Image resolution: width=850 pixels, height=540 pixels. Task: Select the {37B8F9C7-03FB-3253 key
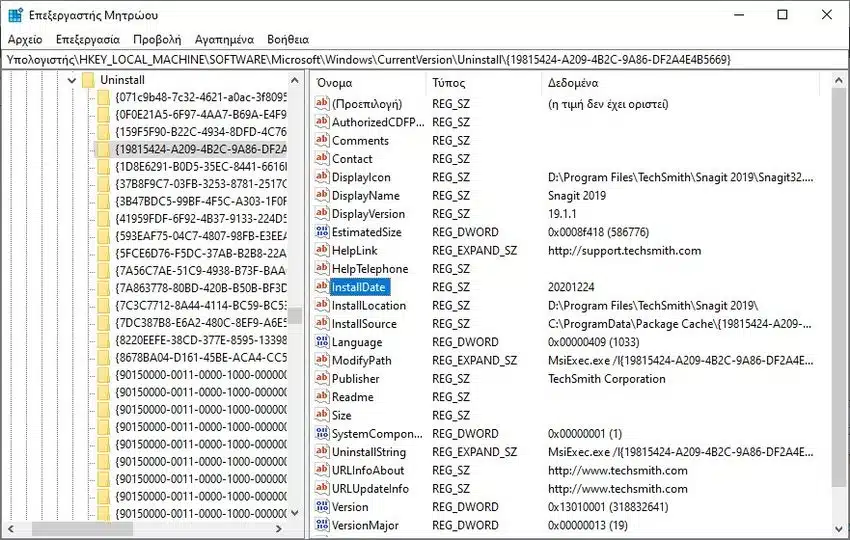point(201,184)
